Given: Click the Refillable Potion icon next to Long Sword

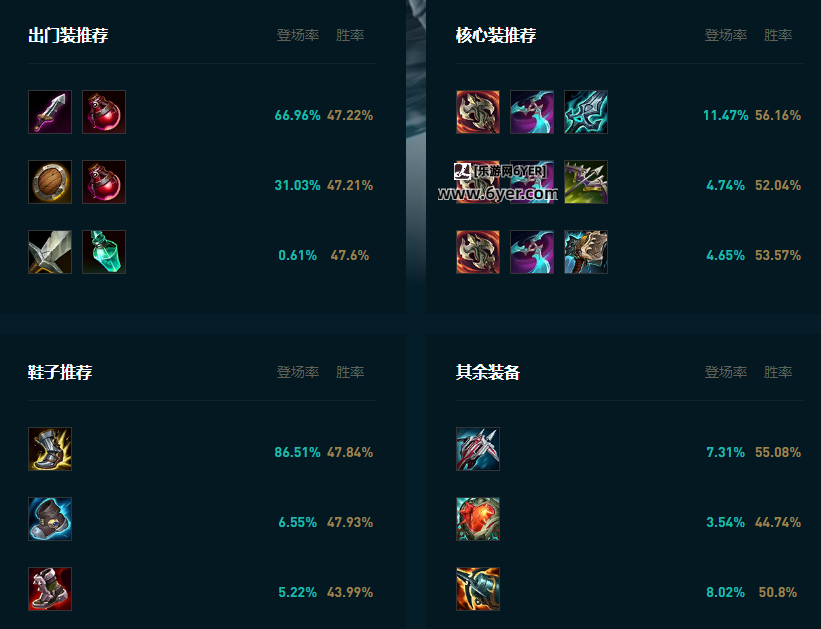Looking at the screenshot, I should tap(104, 112).
